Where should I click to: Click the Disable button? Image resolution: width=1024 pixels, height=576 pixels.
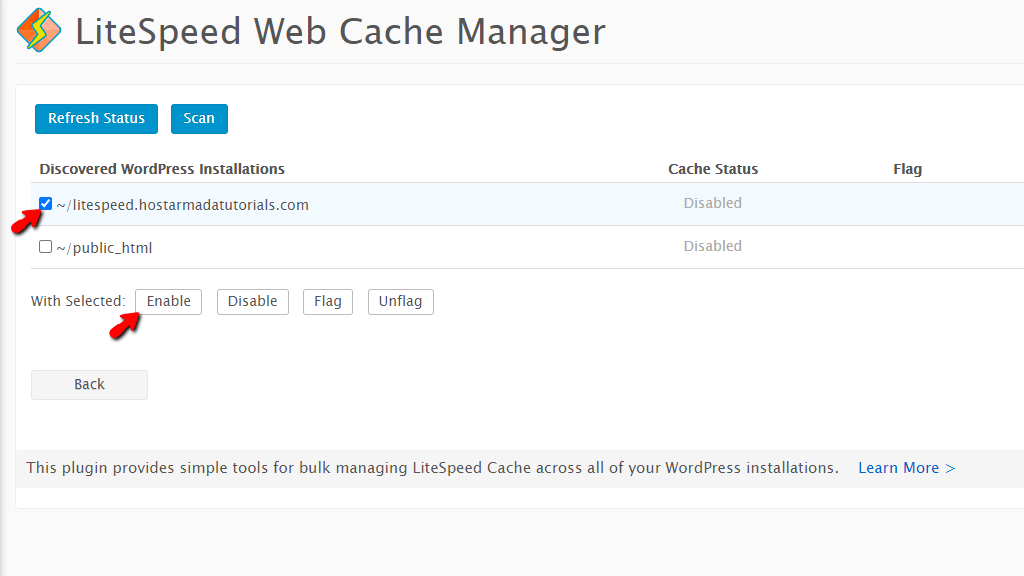pyautogui.click(x=253, y=302)
